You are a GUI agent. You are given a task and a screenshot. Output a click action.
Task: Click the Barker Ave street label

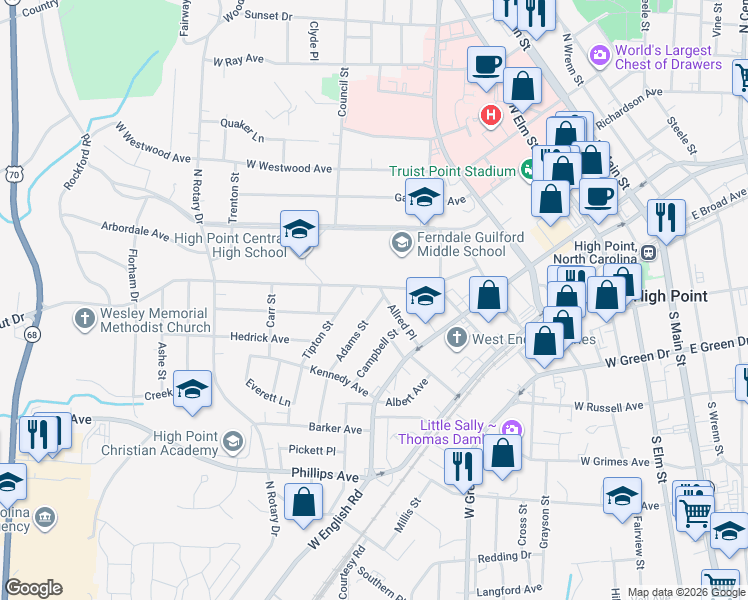[x=335, y=428]
